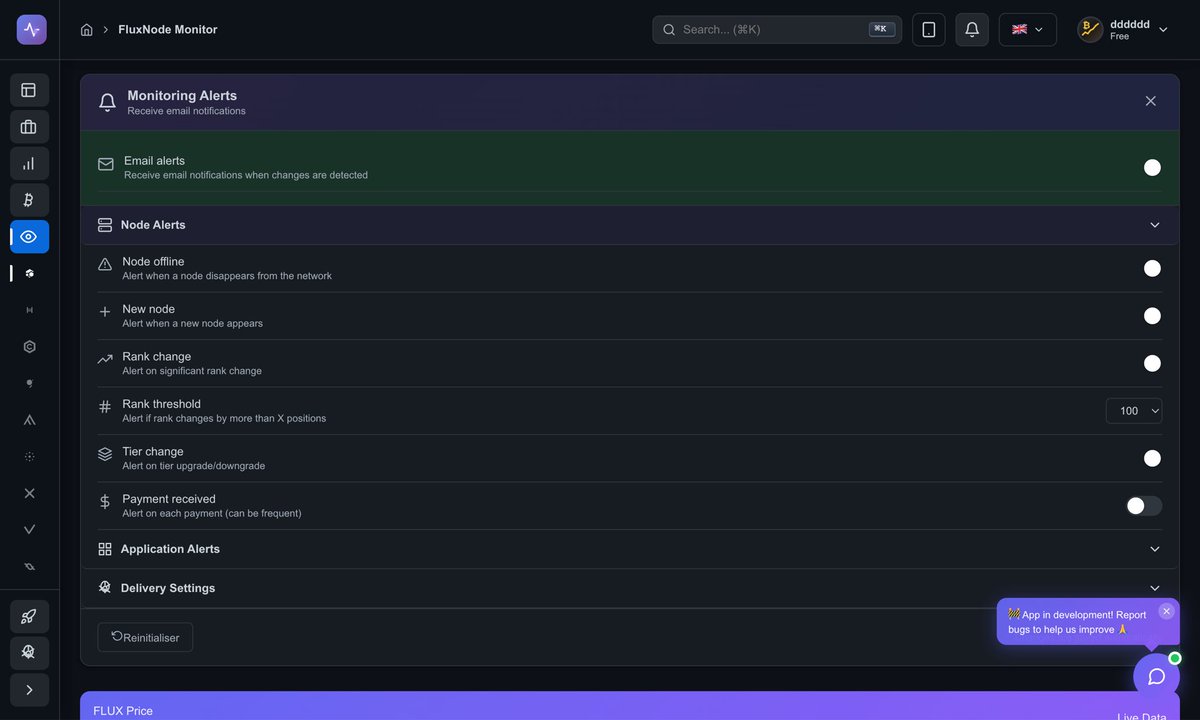Click the layers icon for Tier change
This screenshot has width=1200, height=720.
coord(105,454)
